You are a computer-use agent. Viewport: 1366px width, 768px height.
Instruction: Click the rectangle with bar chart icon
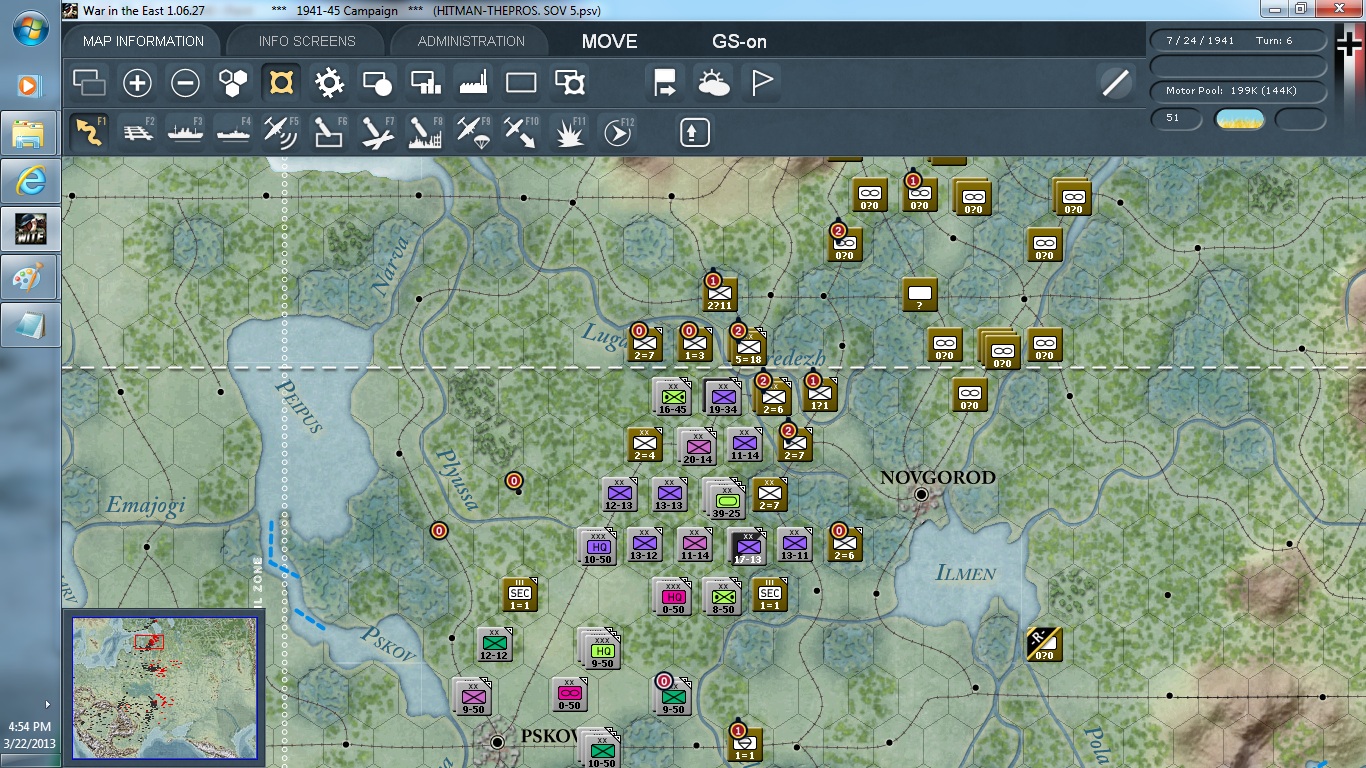[426, 83]
